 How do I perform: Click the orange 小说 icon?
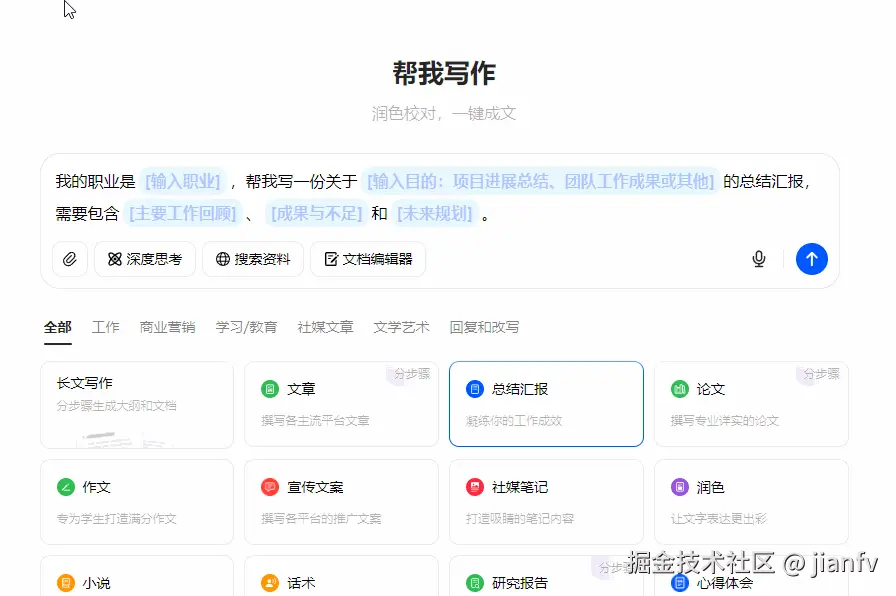(66, 583)
